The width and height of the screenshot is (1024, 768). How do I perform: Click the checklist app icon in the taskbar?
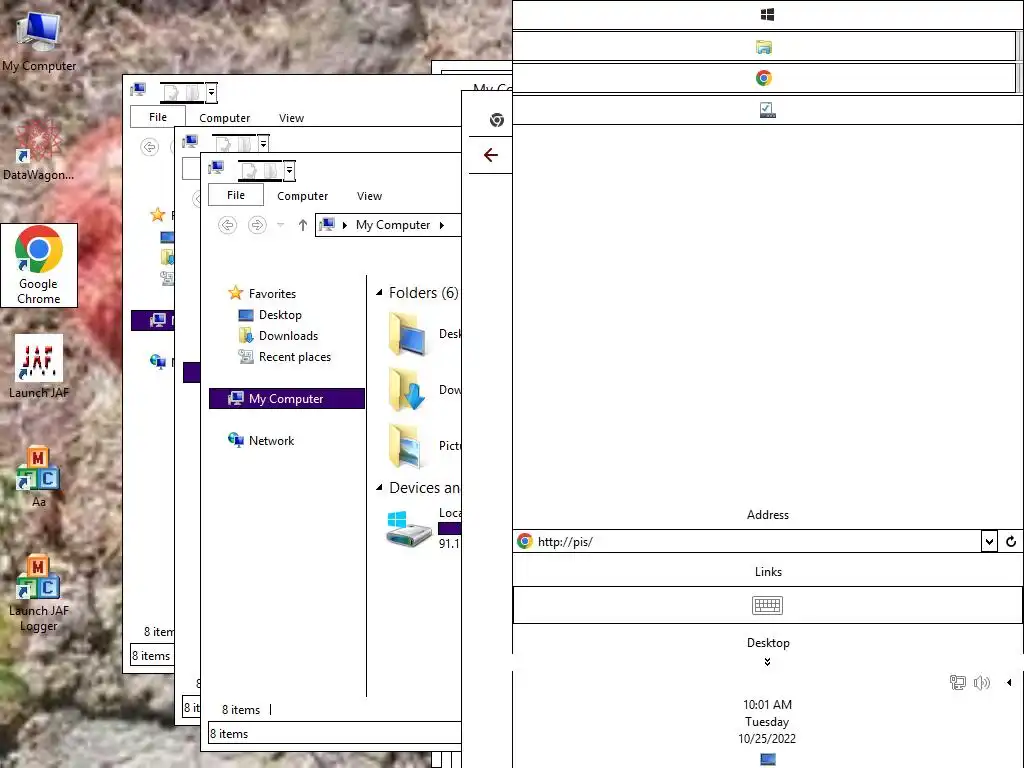pyautogui.click(x=767, y=110)
